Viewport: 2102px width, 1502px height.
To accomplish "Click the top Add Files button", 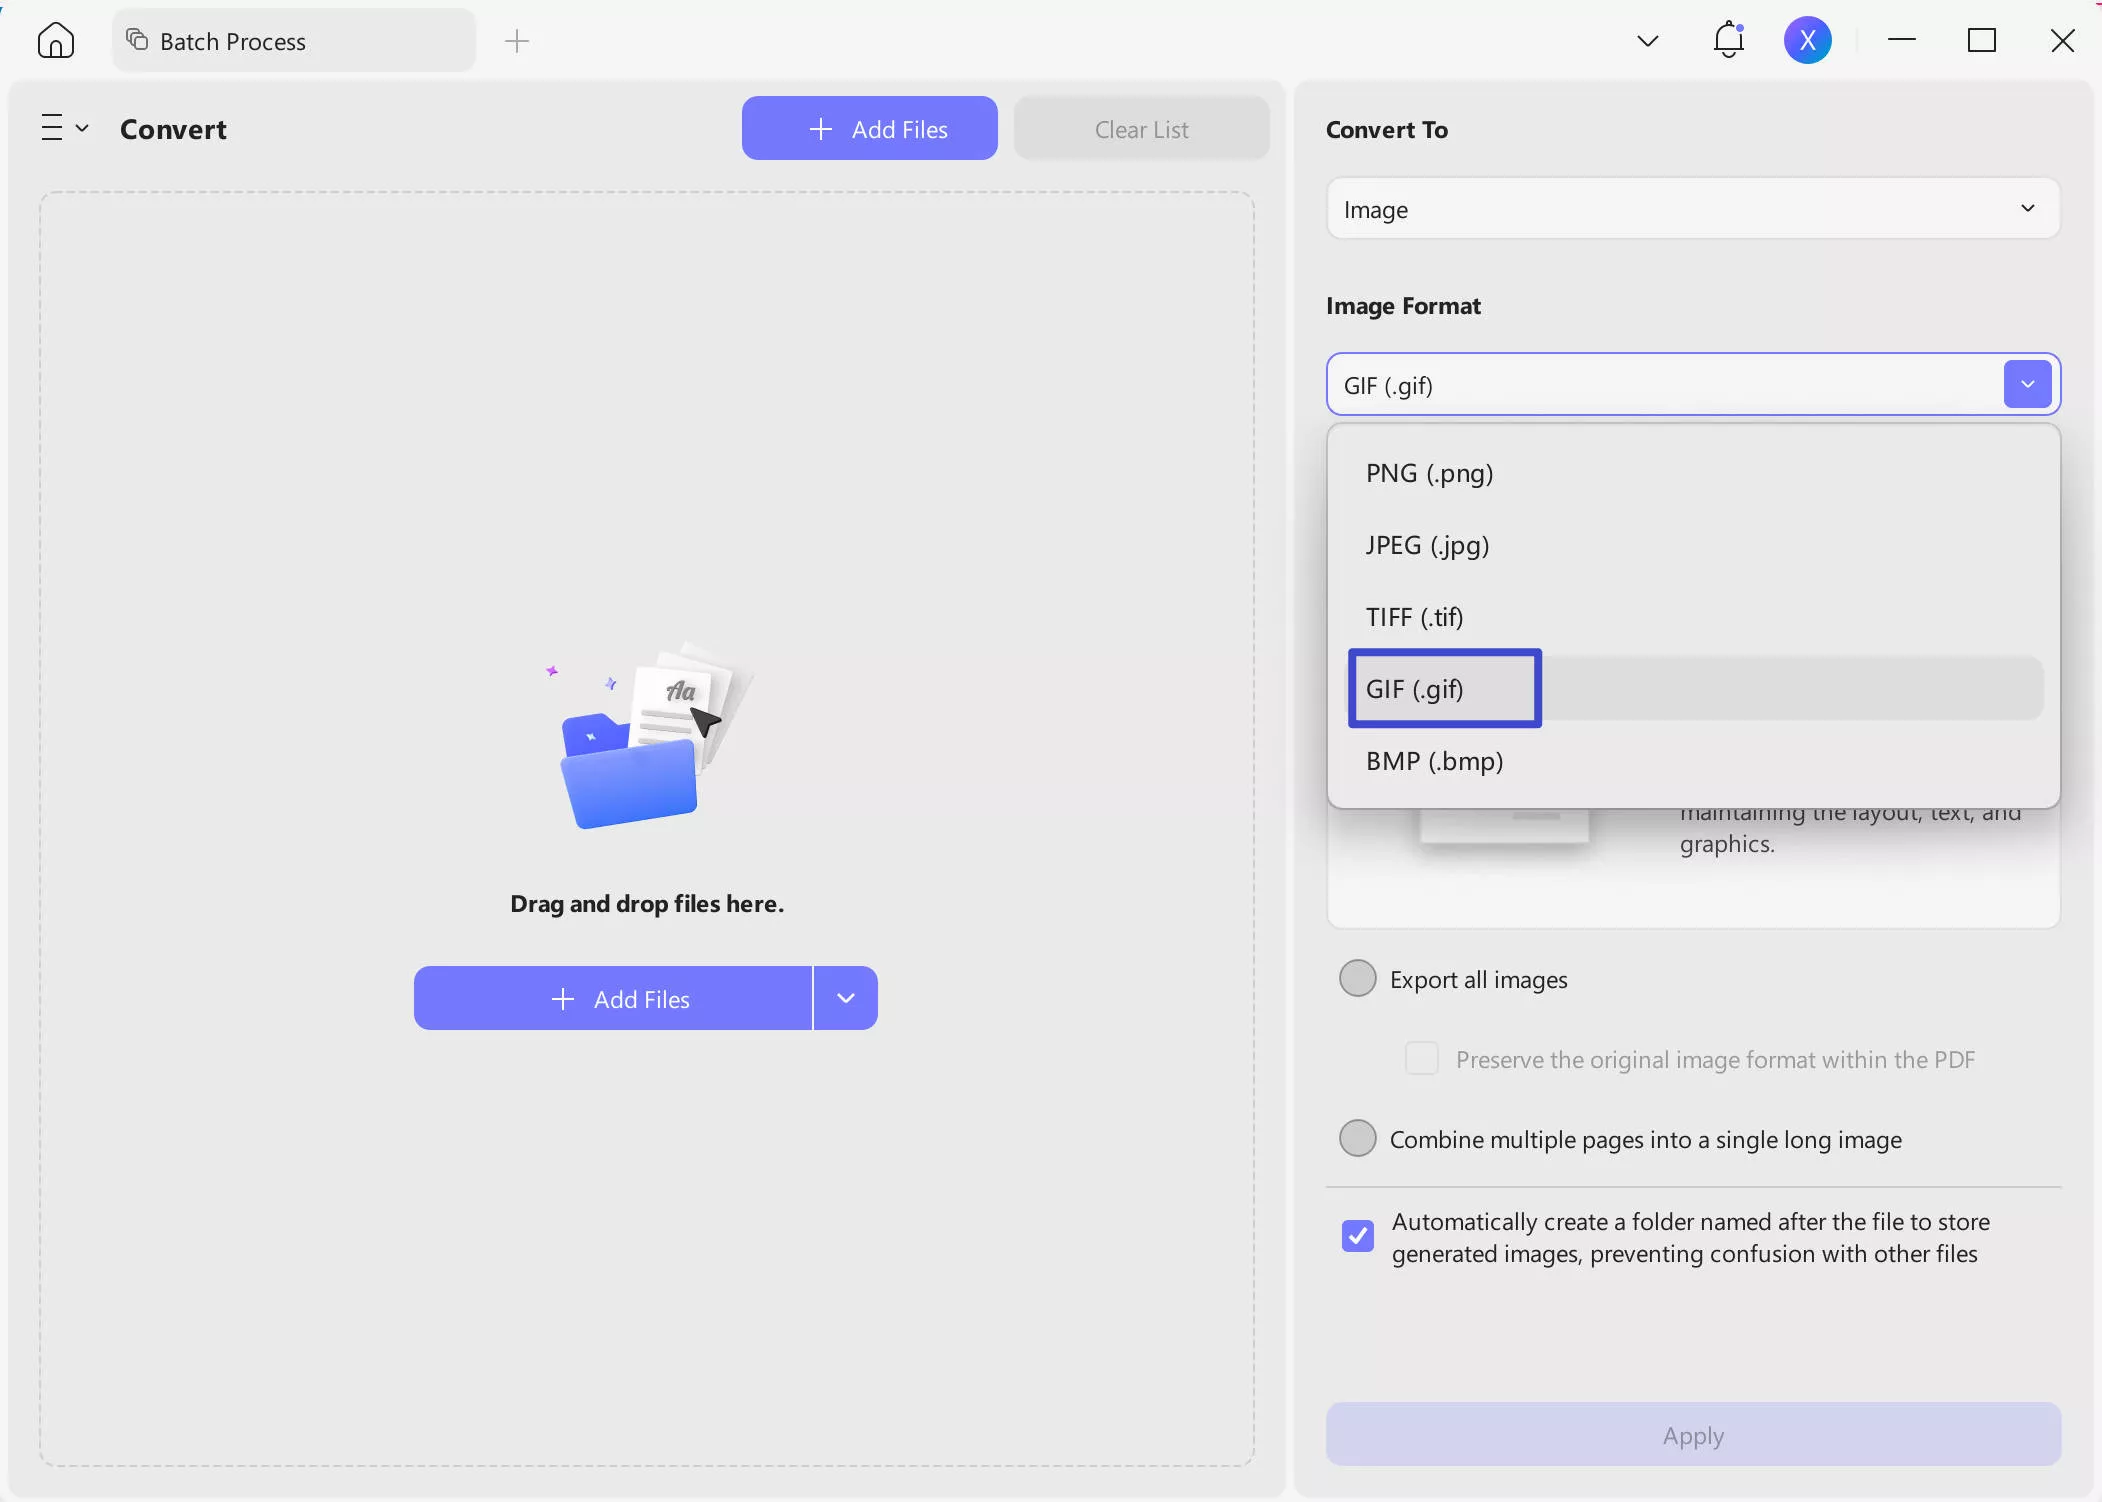I will point(869,129).
